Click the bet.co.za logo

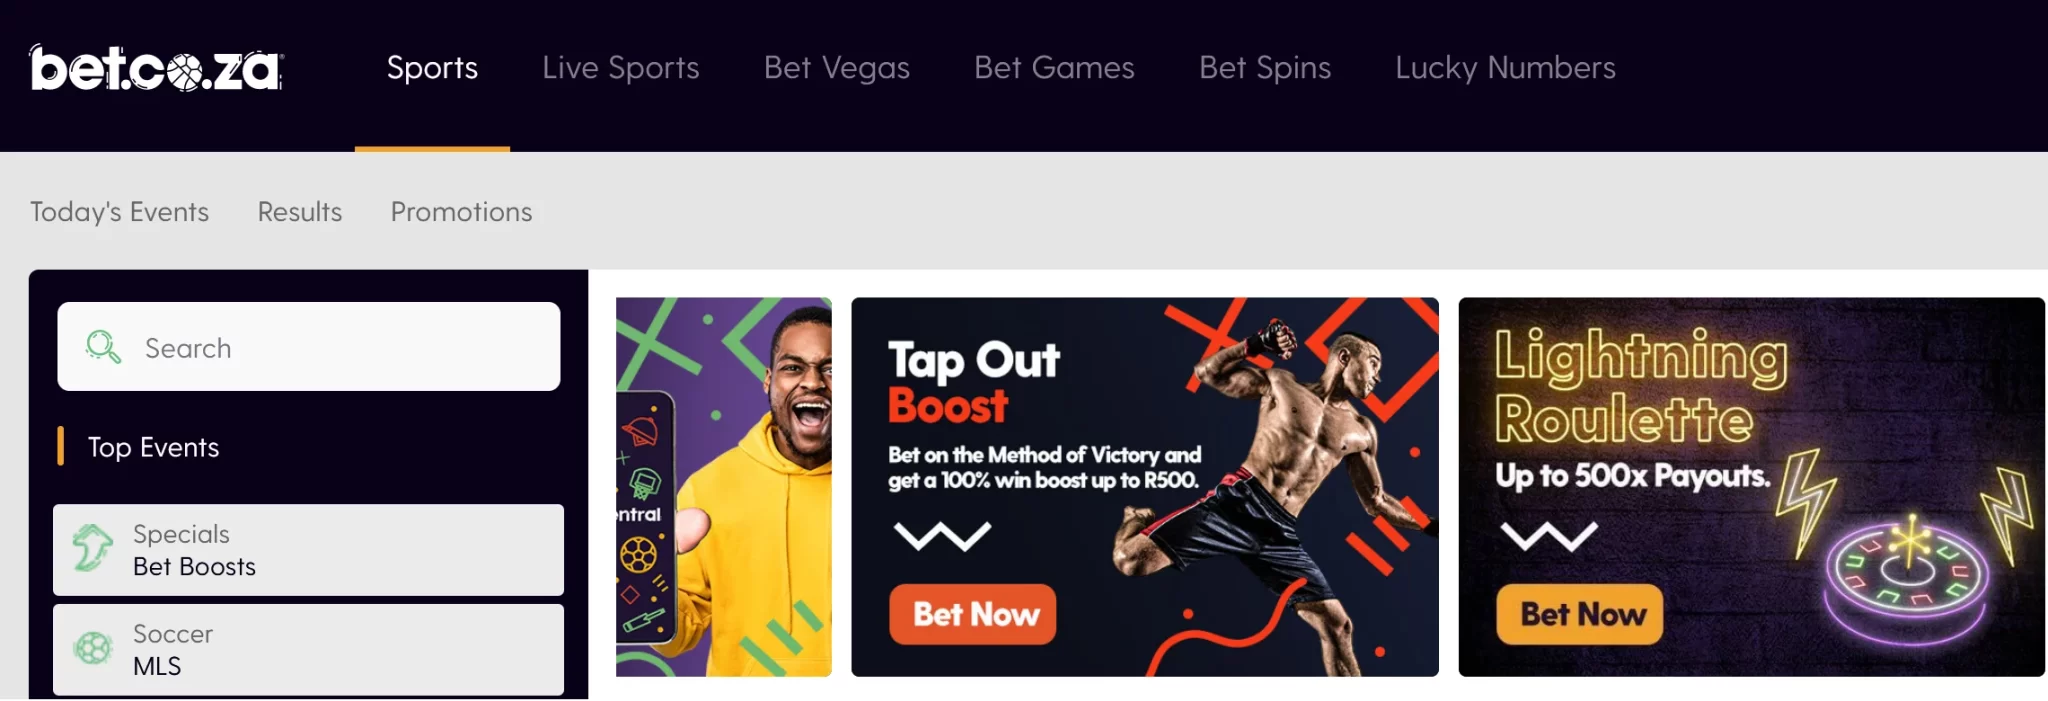coord(157,68)
